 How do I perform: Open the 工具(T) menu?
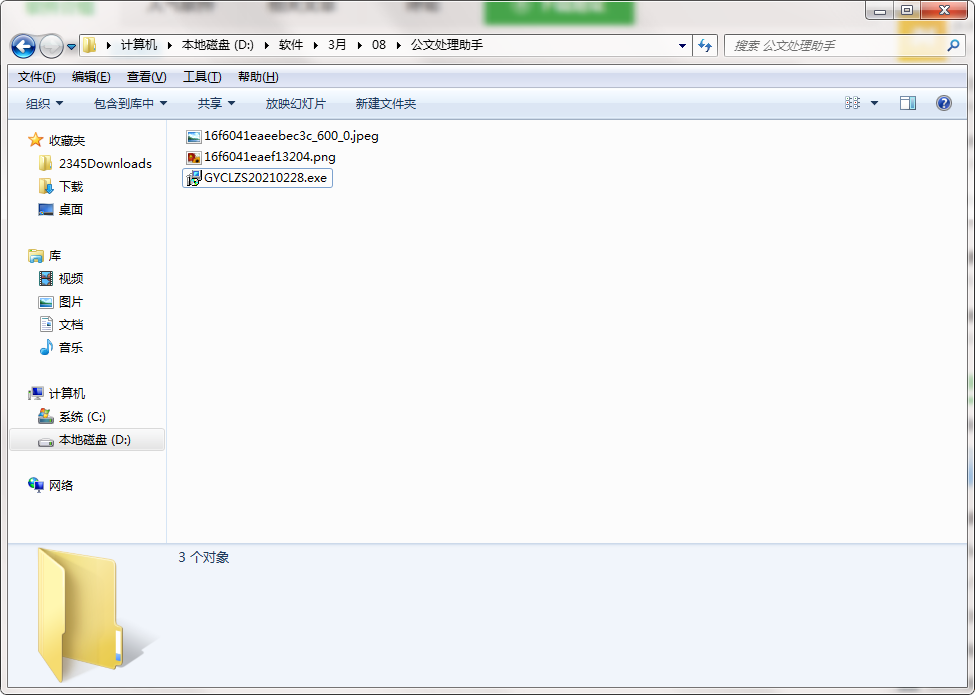202,76
